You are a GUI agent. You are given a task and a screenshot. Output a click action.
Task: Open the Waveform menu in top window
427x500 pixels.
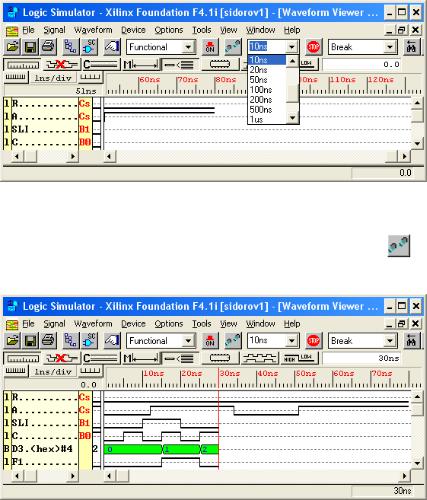pos(93,30)
